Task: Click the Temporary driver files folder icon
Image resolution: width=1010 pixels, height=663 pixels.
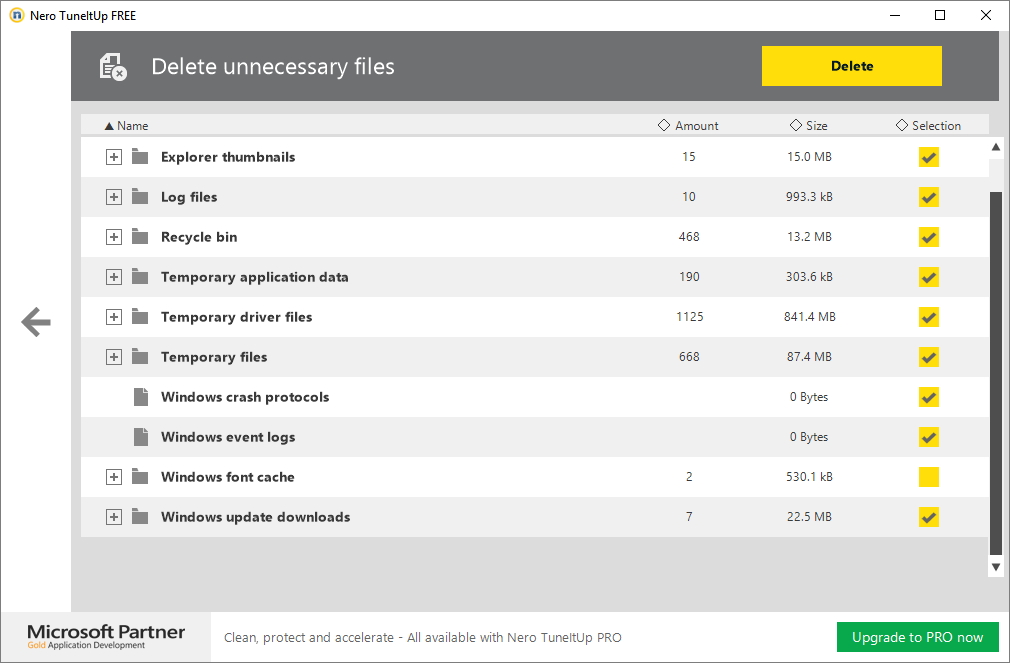Action: pos(140,317)
